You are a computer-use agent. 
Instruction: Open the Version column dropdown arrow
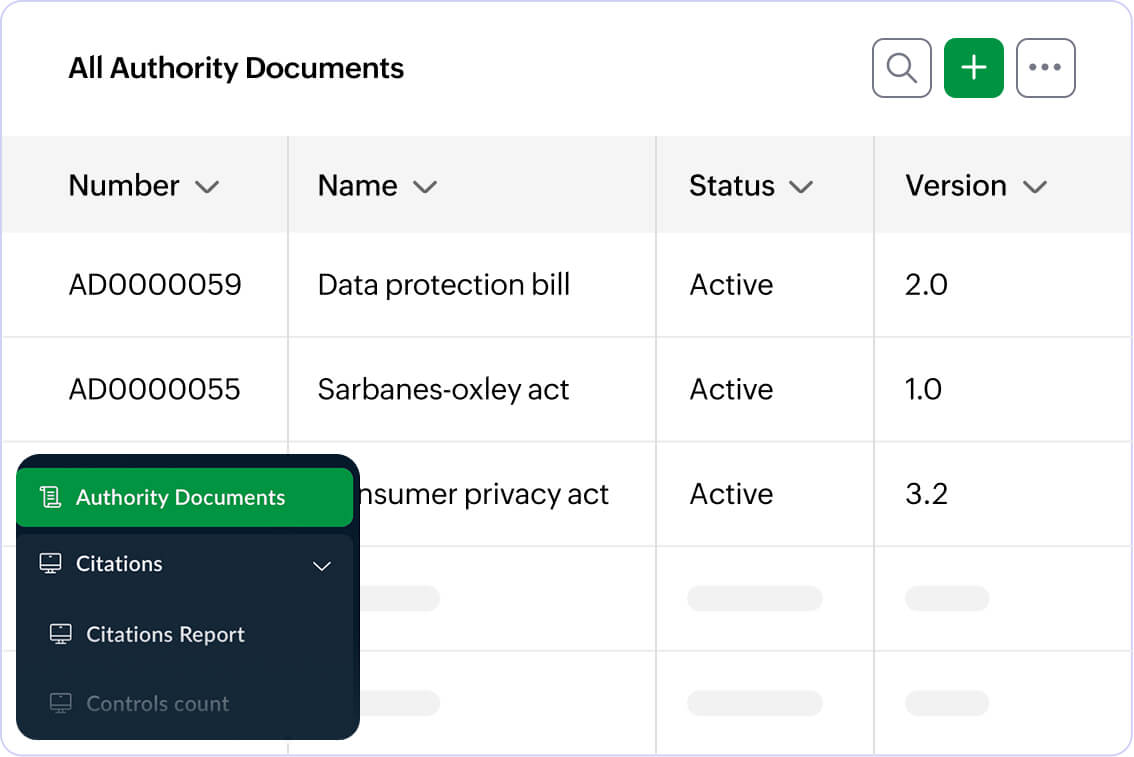coord(1035,187)
